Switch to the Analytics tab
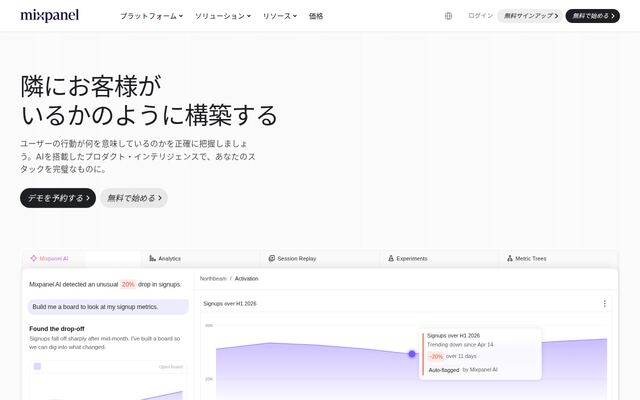 (x=200, y=258)
